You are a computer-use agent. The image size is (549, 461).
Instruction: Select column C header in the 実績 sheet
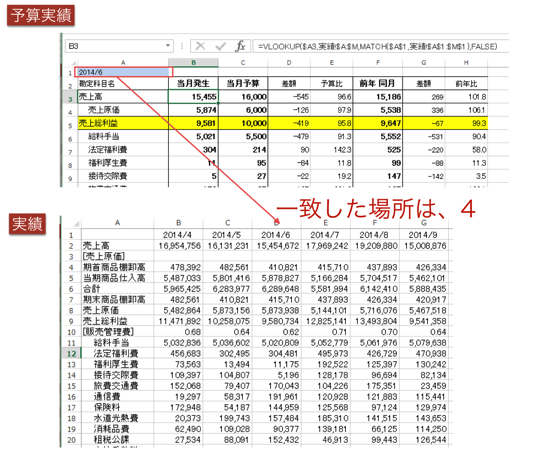228,223
